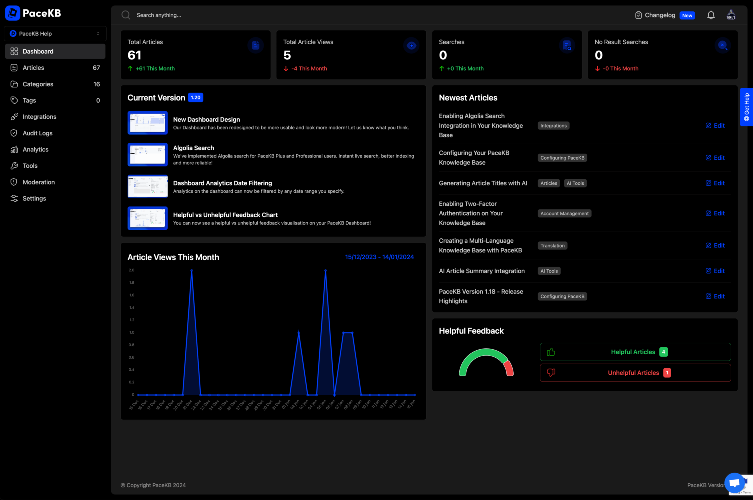Click the Unhelpful Articles button

(635, 373)
